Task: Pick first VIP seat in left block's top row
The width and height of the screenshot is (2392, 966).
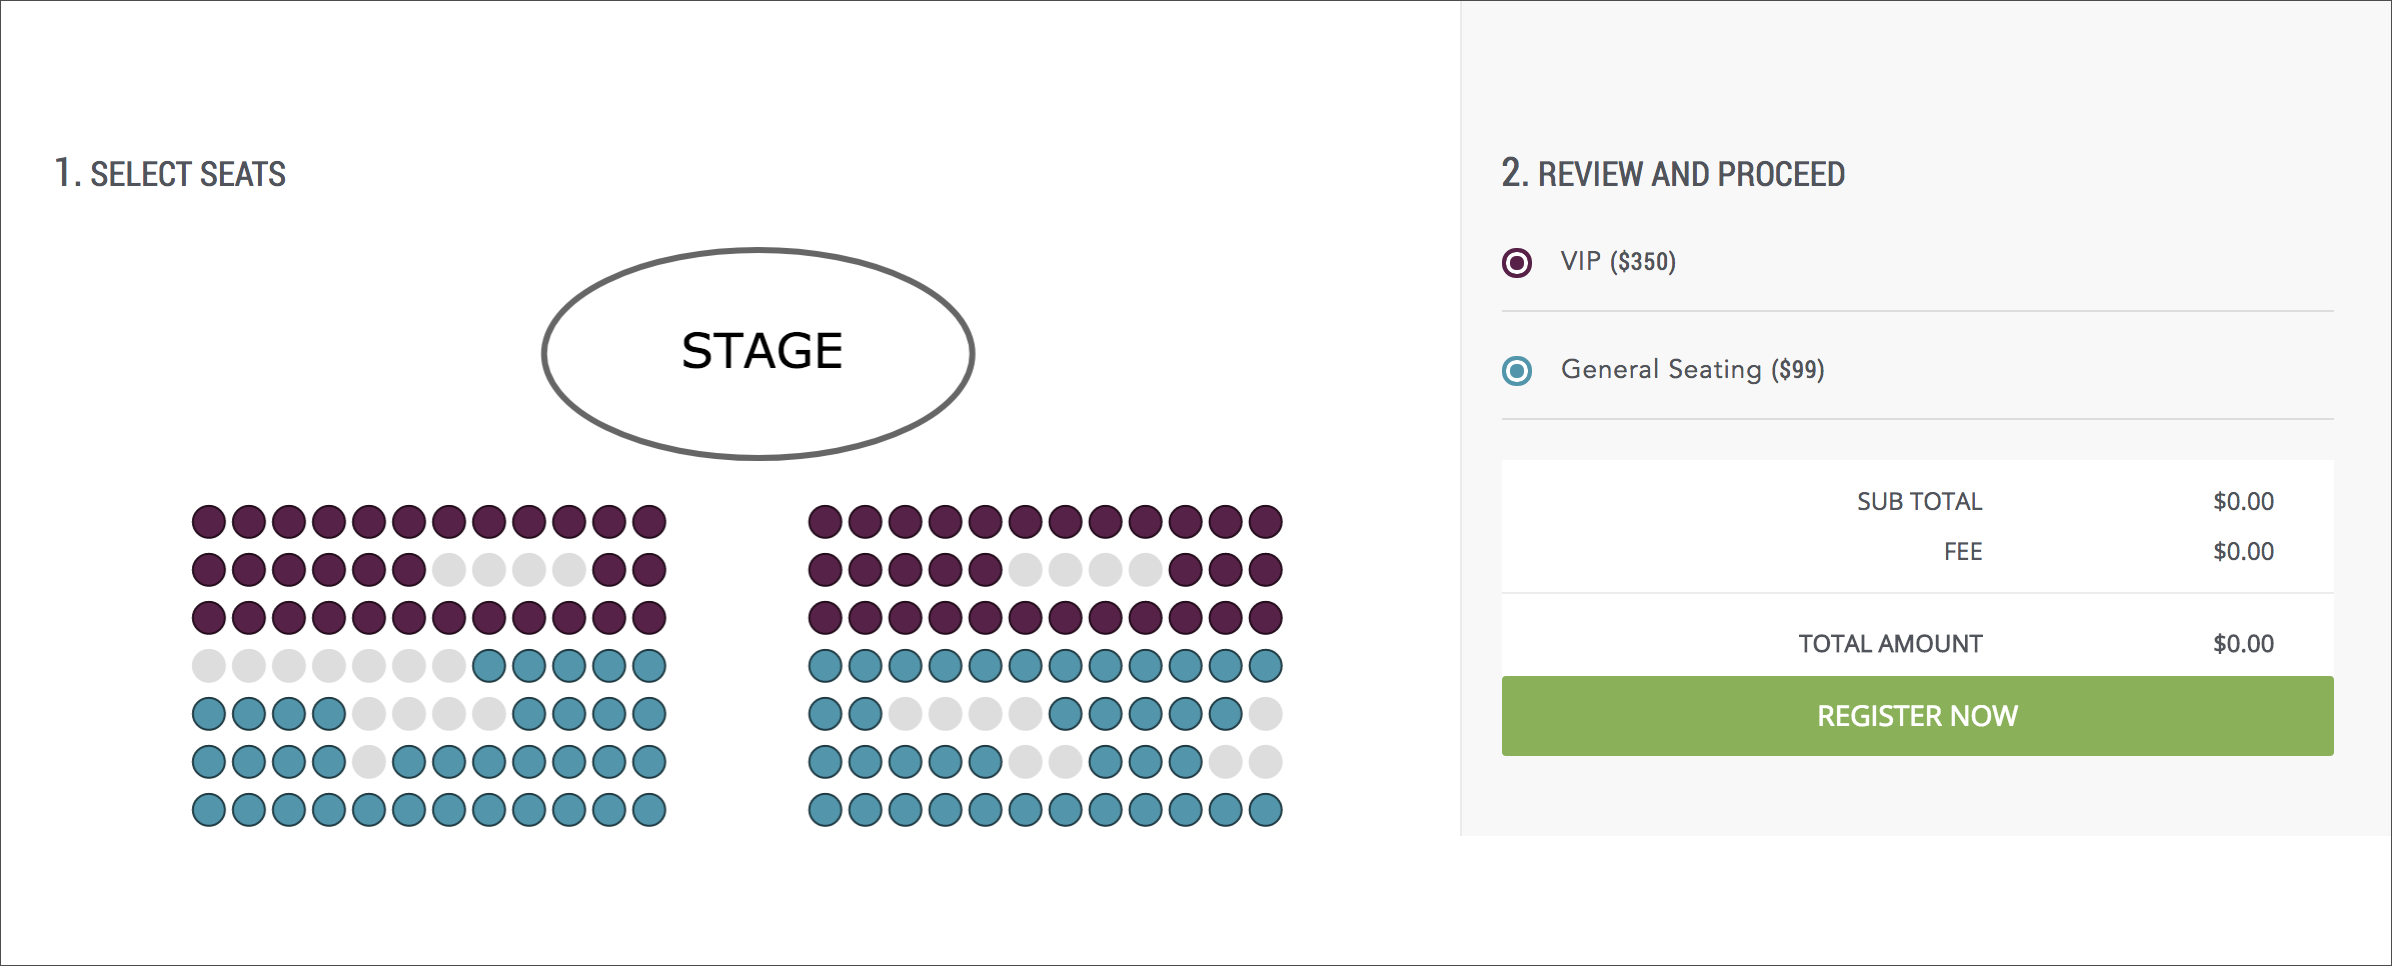Action: click(209, 522)
